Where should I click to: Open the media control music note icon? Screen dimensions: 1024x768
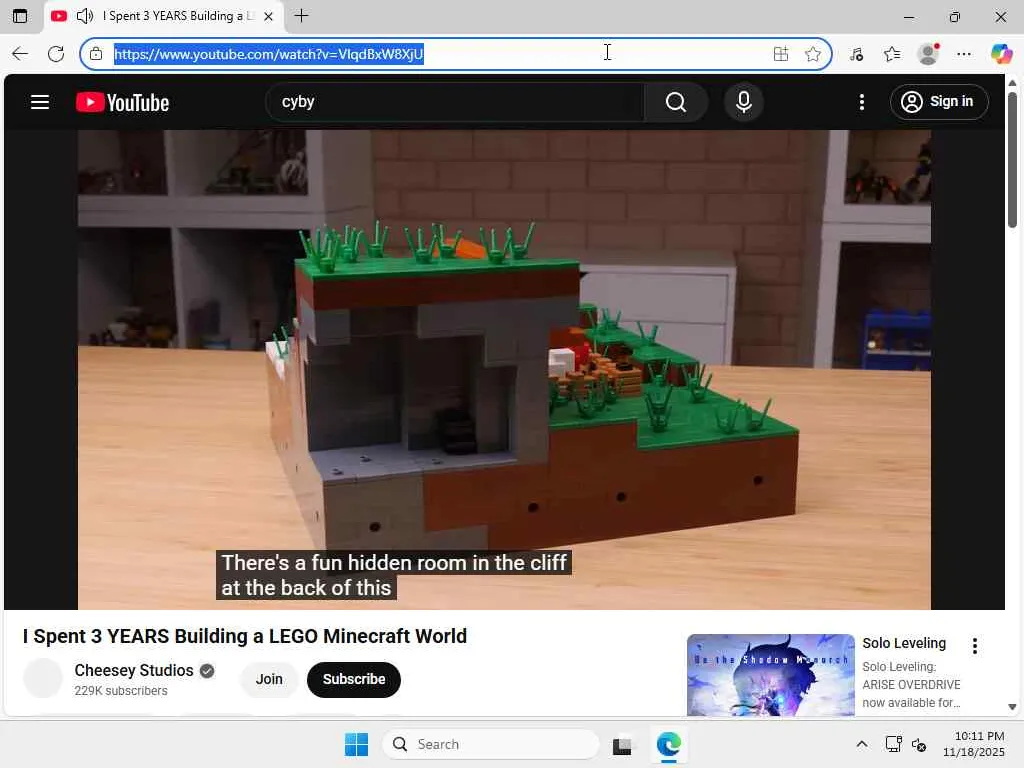[x=856, y=54]
